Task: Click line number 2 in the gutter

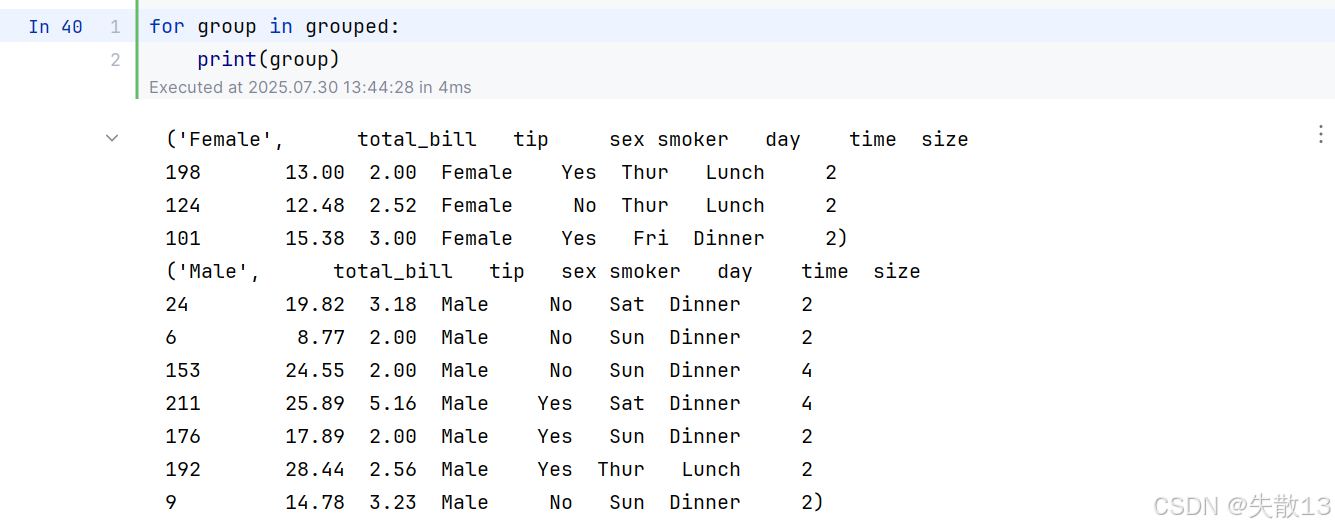Action: click(116, 60)
